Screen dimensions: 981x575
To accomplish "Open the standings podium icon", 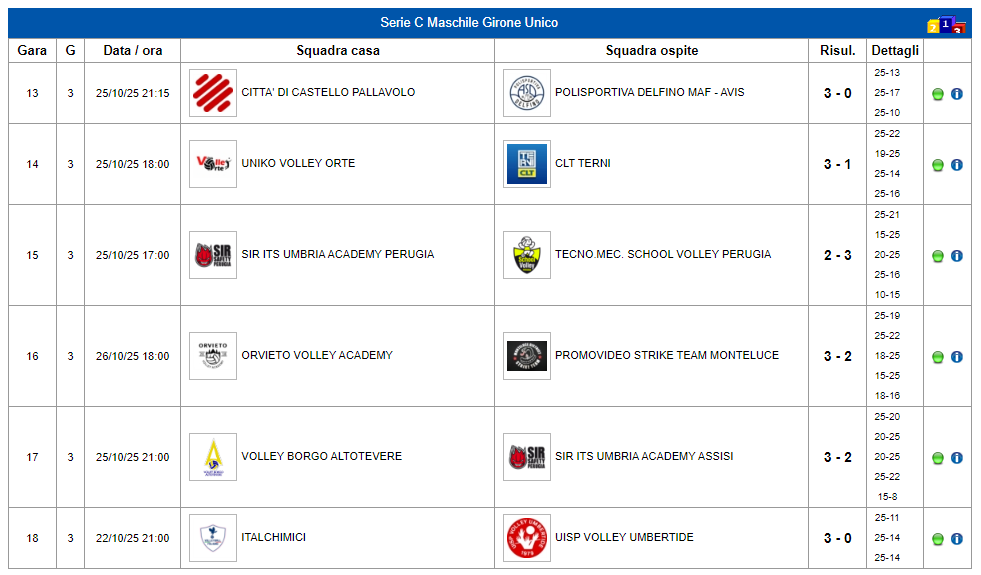I will [x=946, y=25].
